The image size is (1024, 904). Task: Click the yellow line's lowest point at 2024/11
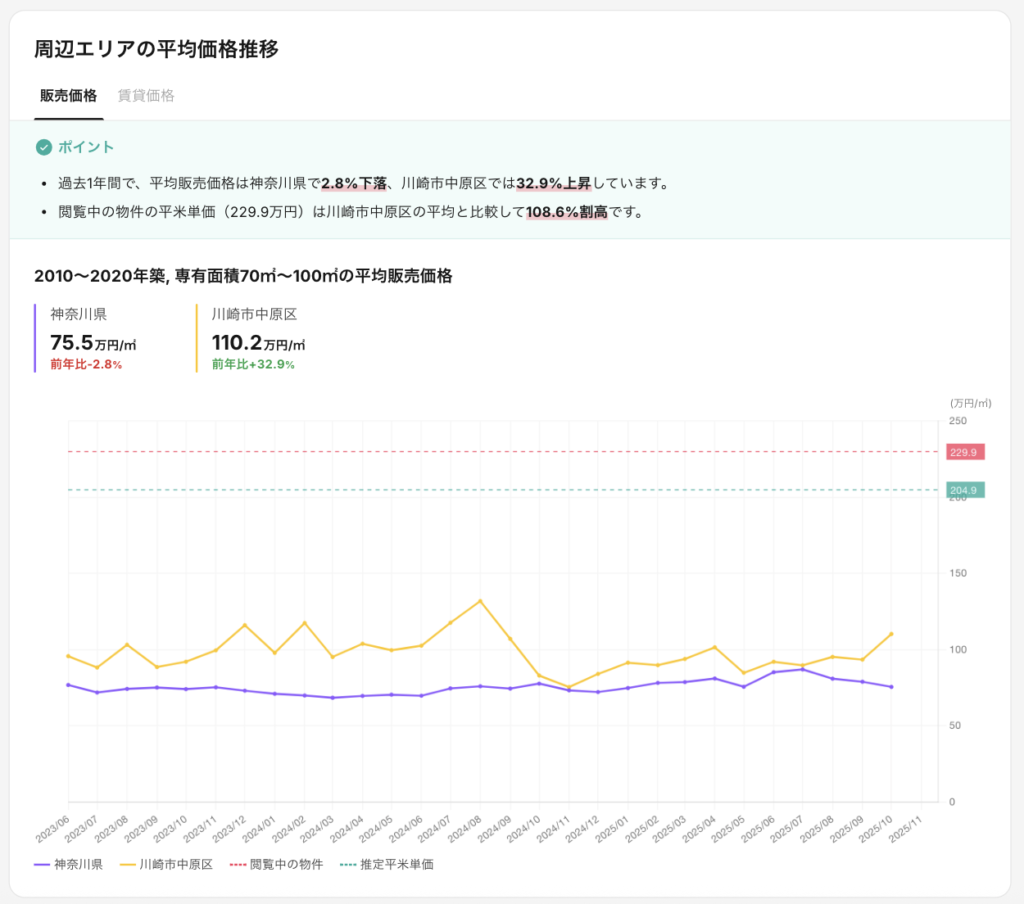pyautogui.click(x=569, y=687)
